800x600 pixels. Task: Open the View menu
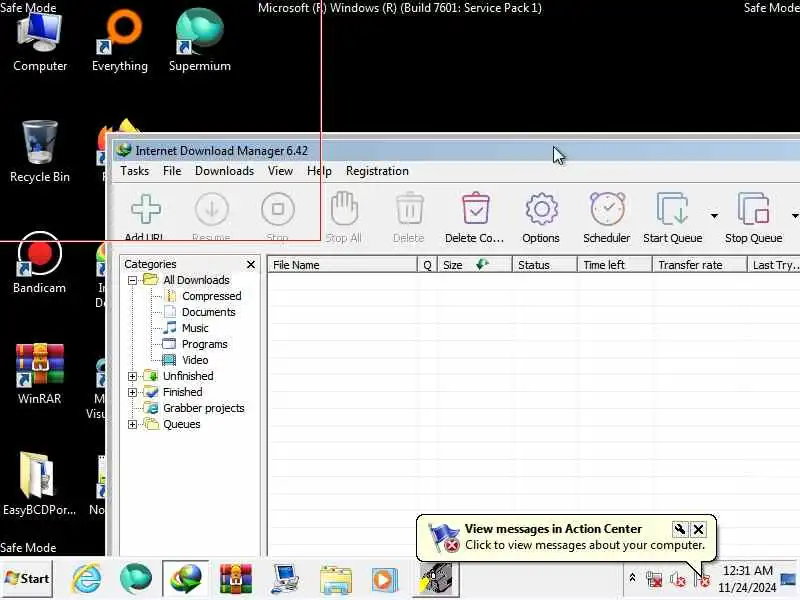pyautogui.click(x=281, y=171)
